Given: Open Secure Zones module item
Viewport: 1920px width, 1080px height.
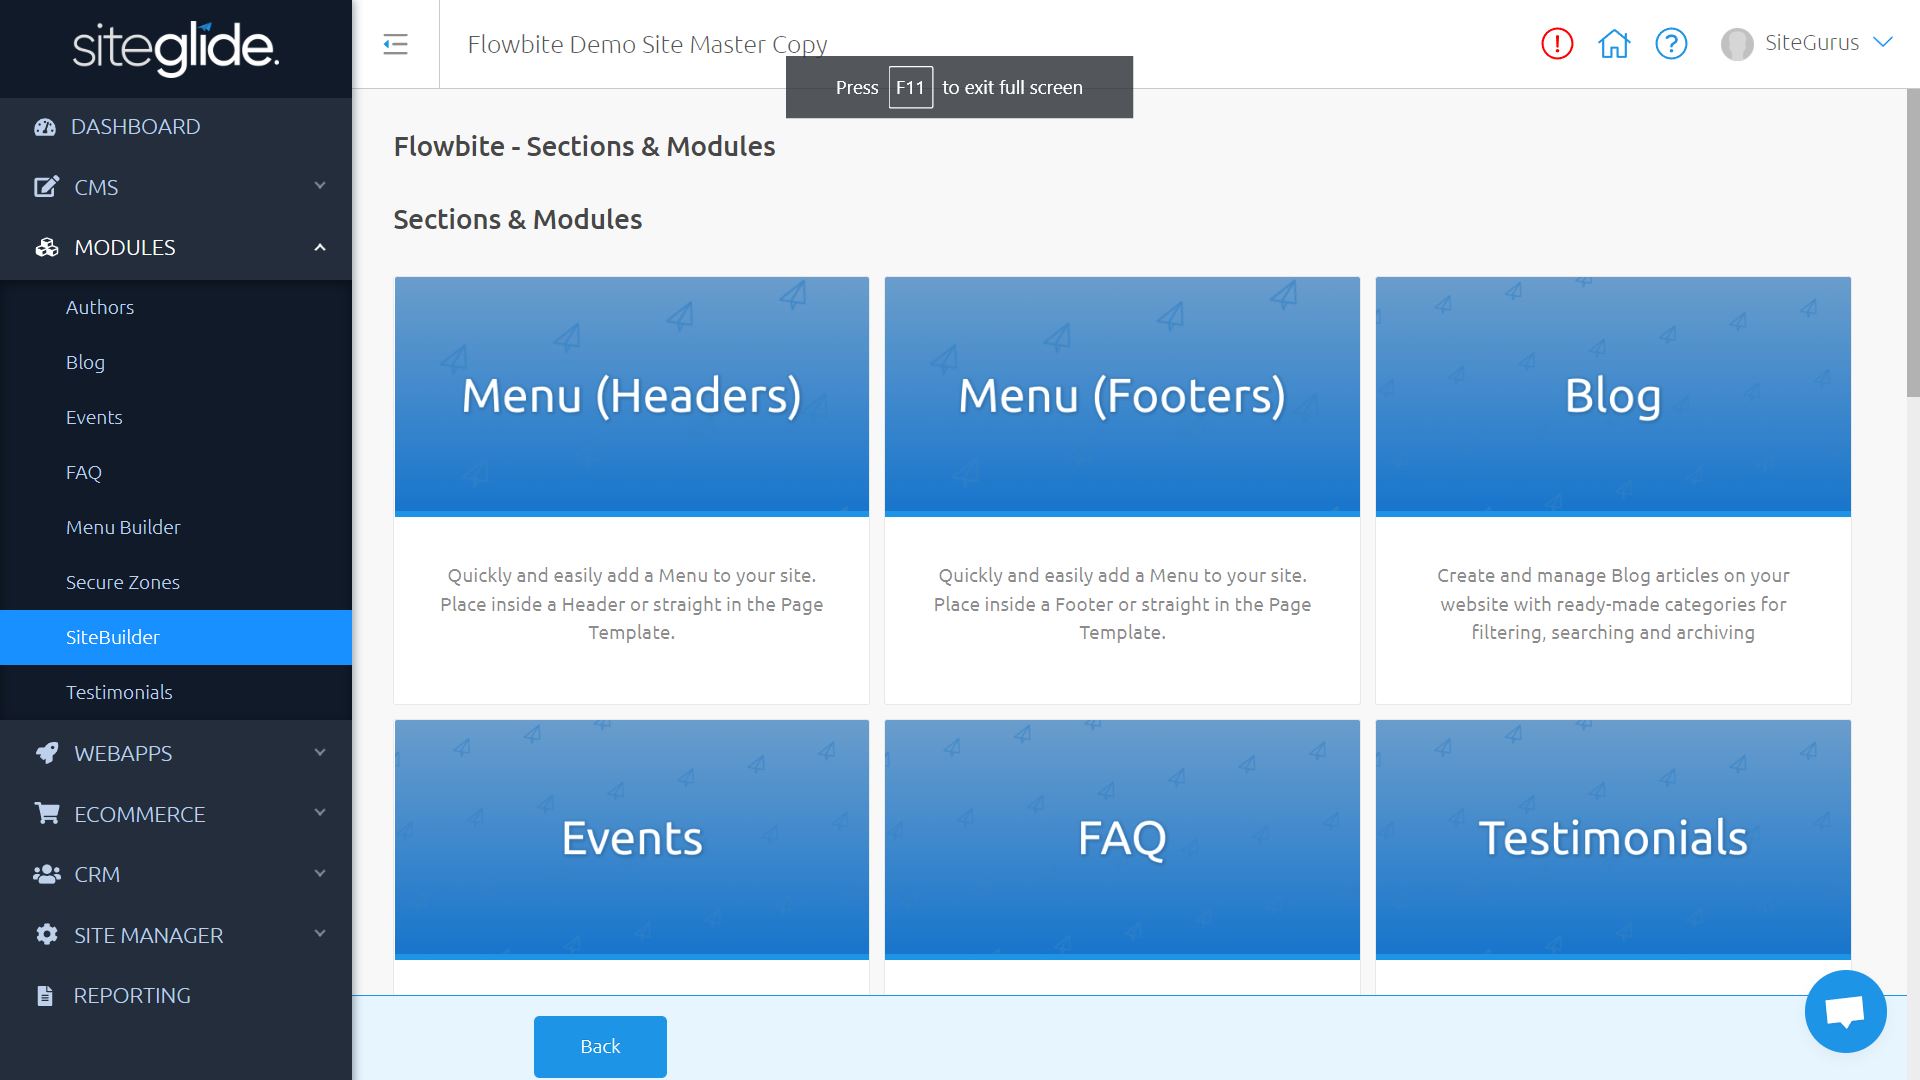Looking at the screenshot, I should [123, 582].
